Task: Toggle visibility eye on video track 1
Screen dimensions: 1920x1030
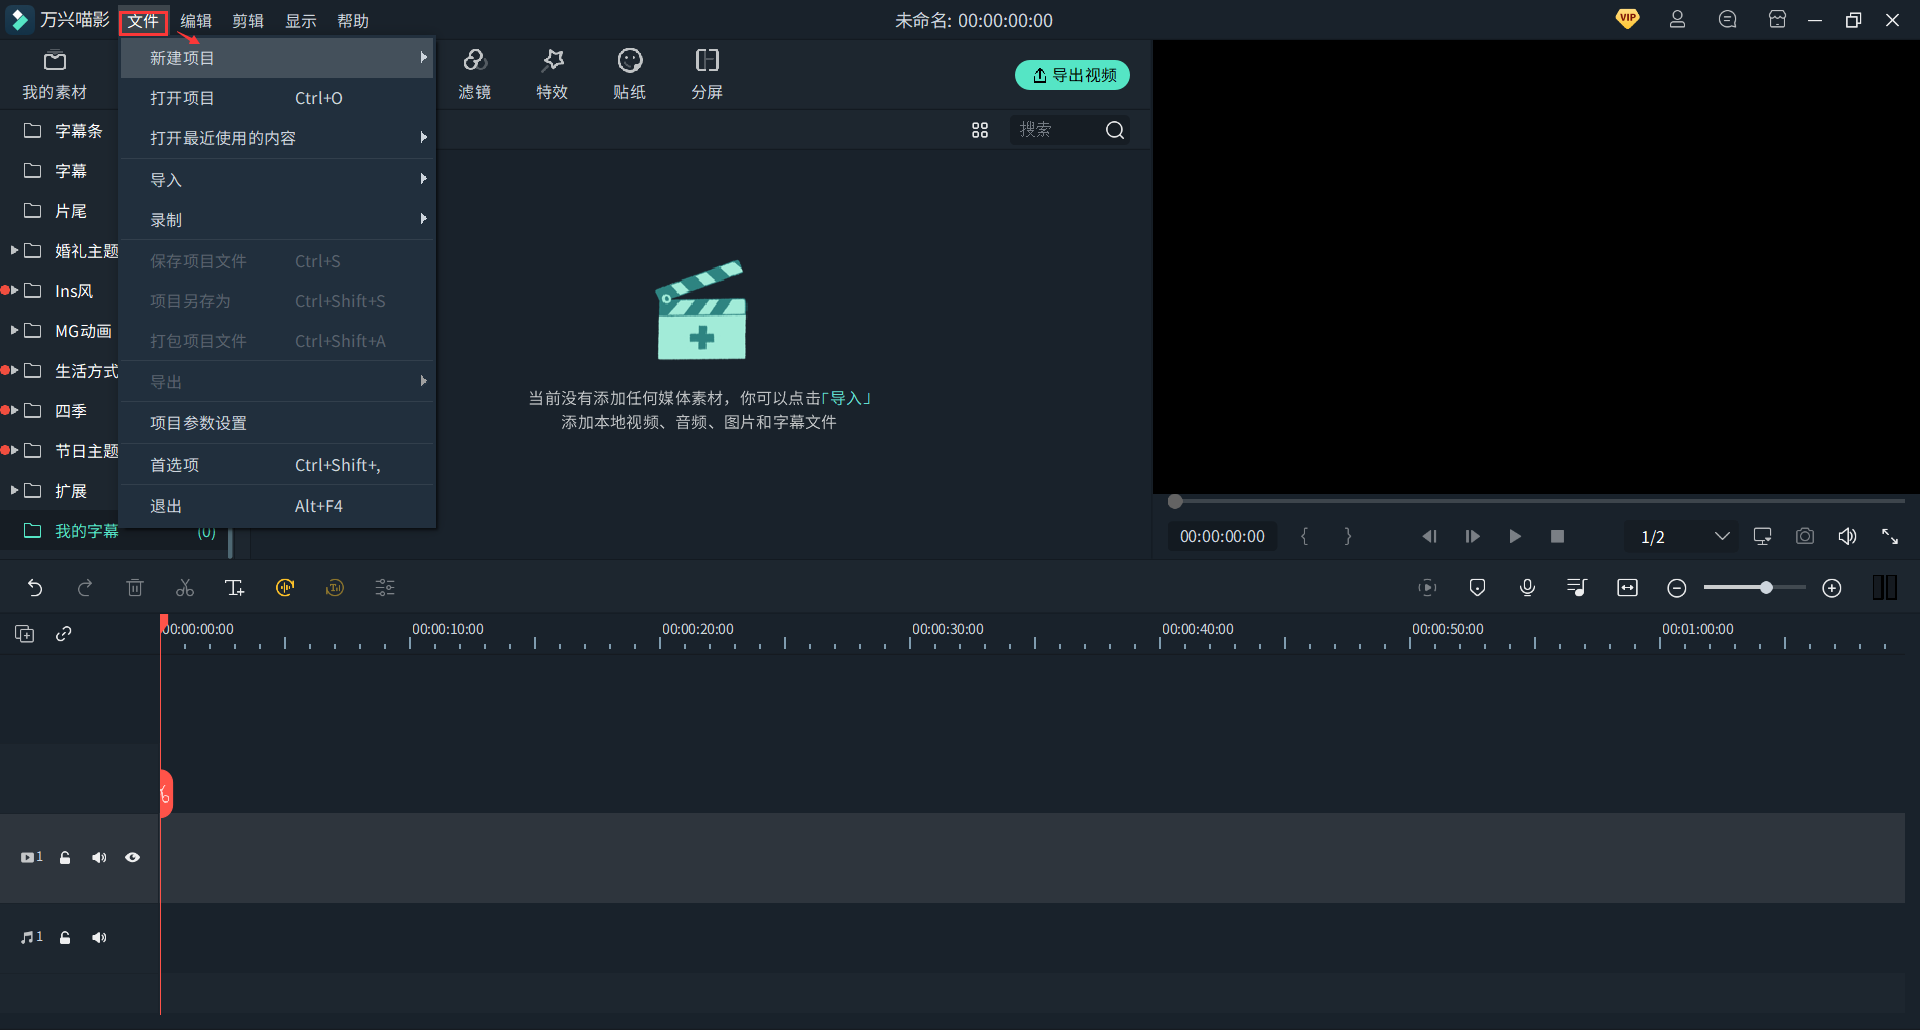Action: point(132,858)
